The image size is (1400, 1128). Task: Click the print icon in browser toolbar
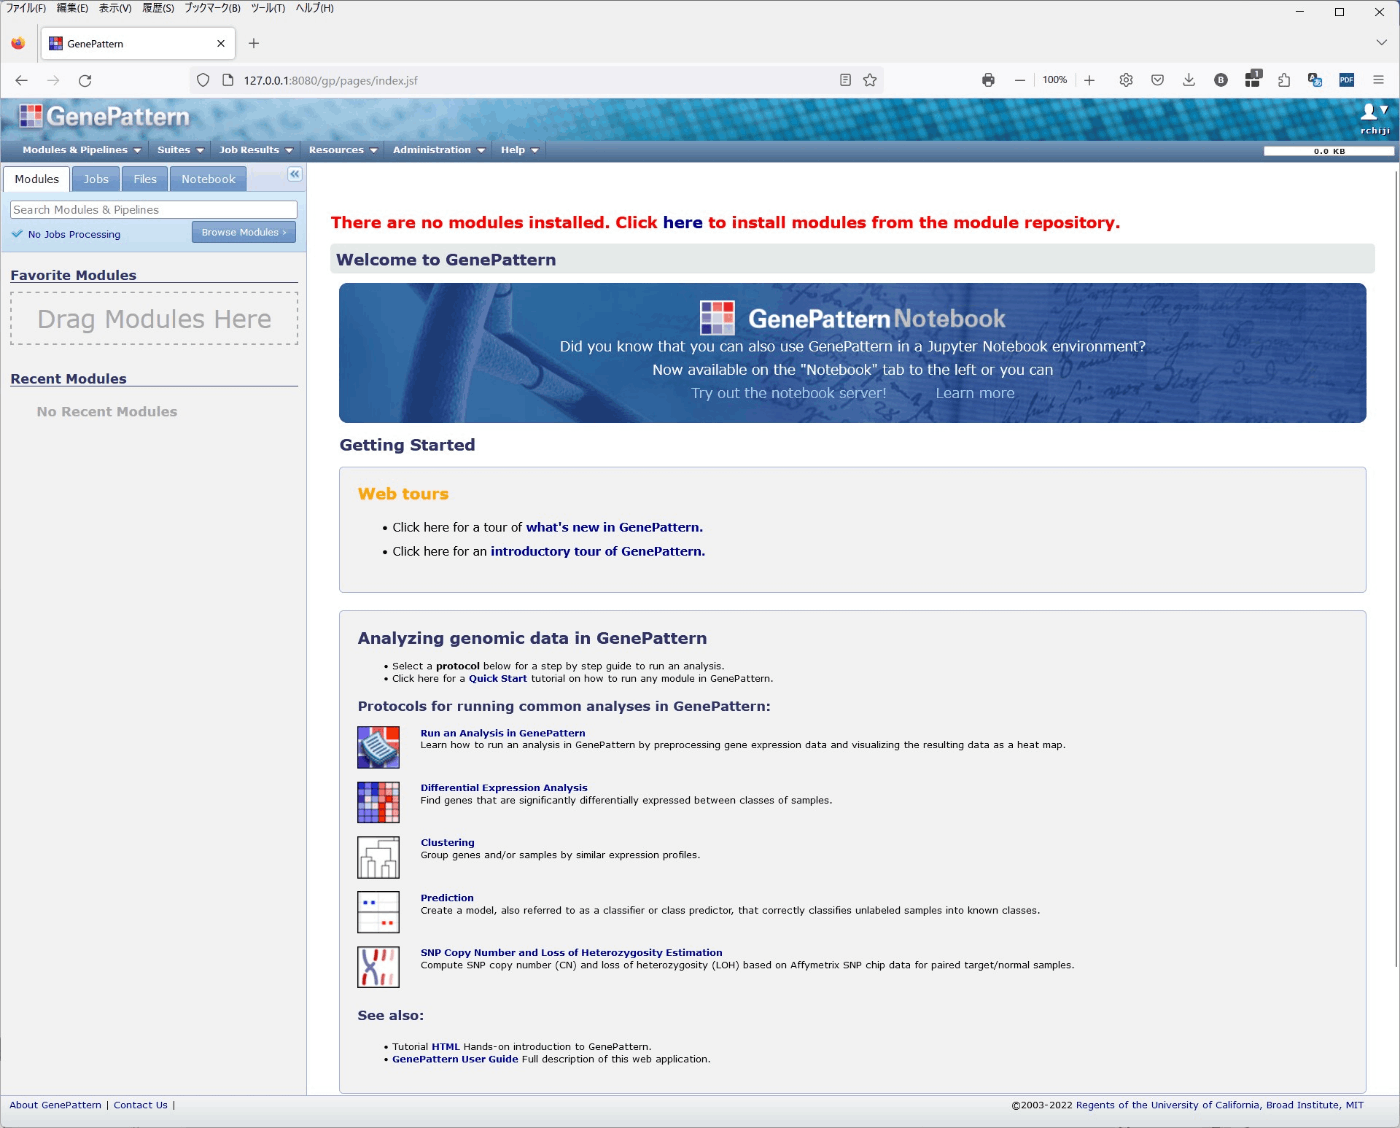(x=988, y=80)
